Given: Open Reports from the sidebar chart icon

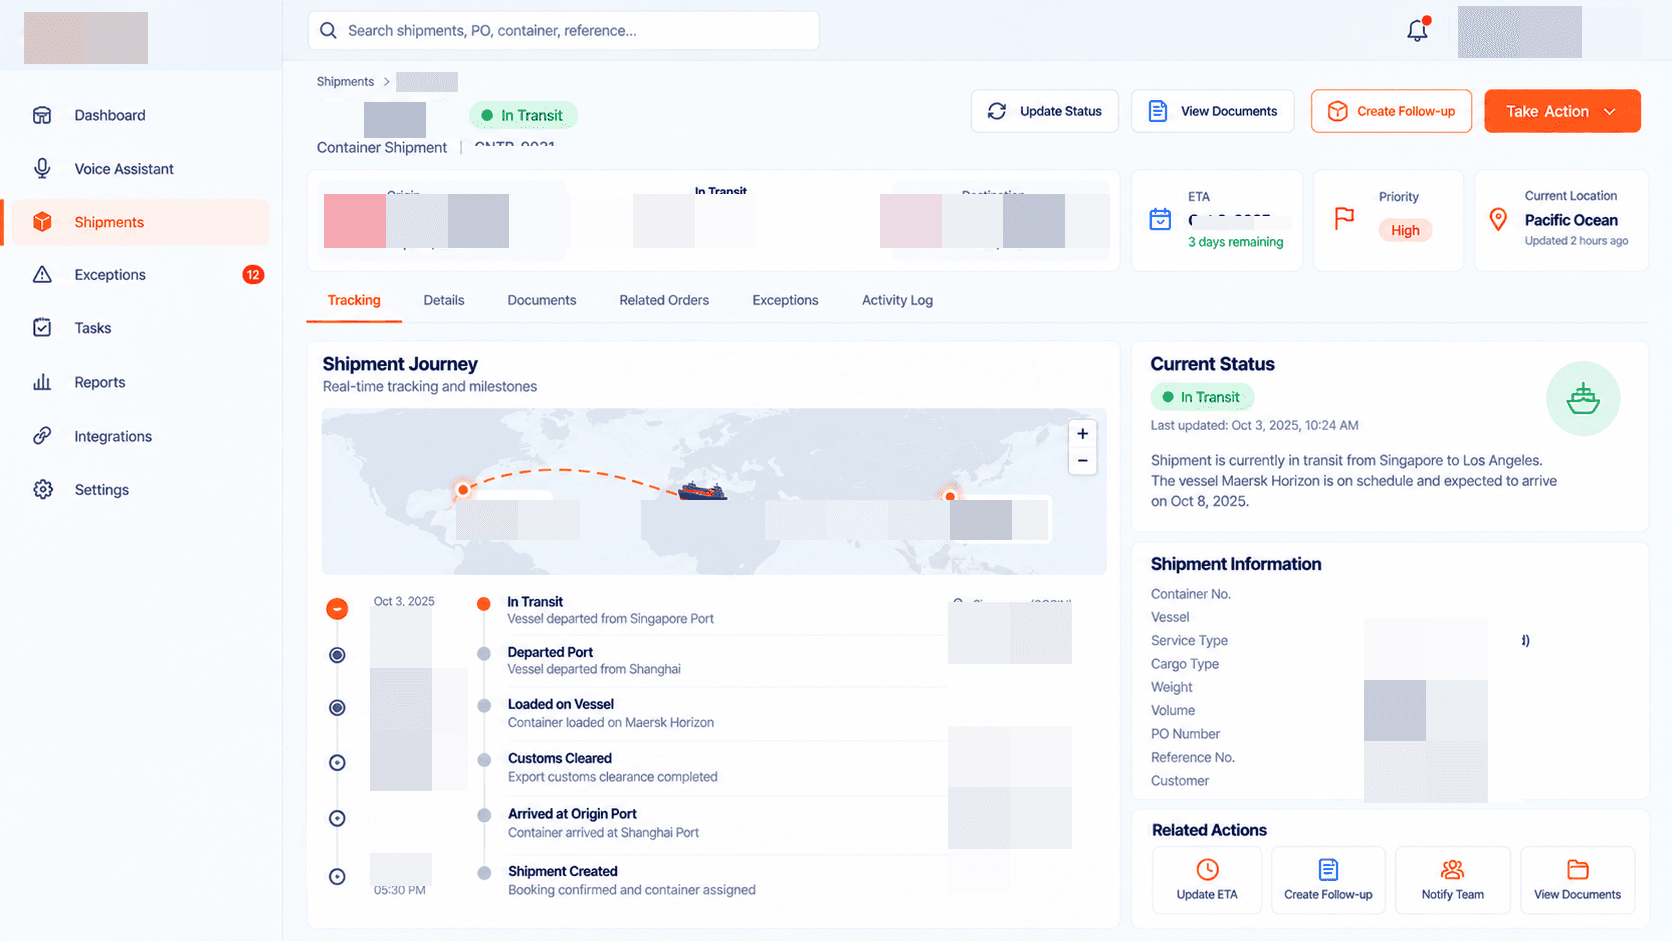Looking at the screenshot, I should [x=42, y=382].
